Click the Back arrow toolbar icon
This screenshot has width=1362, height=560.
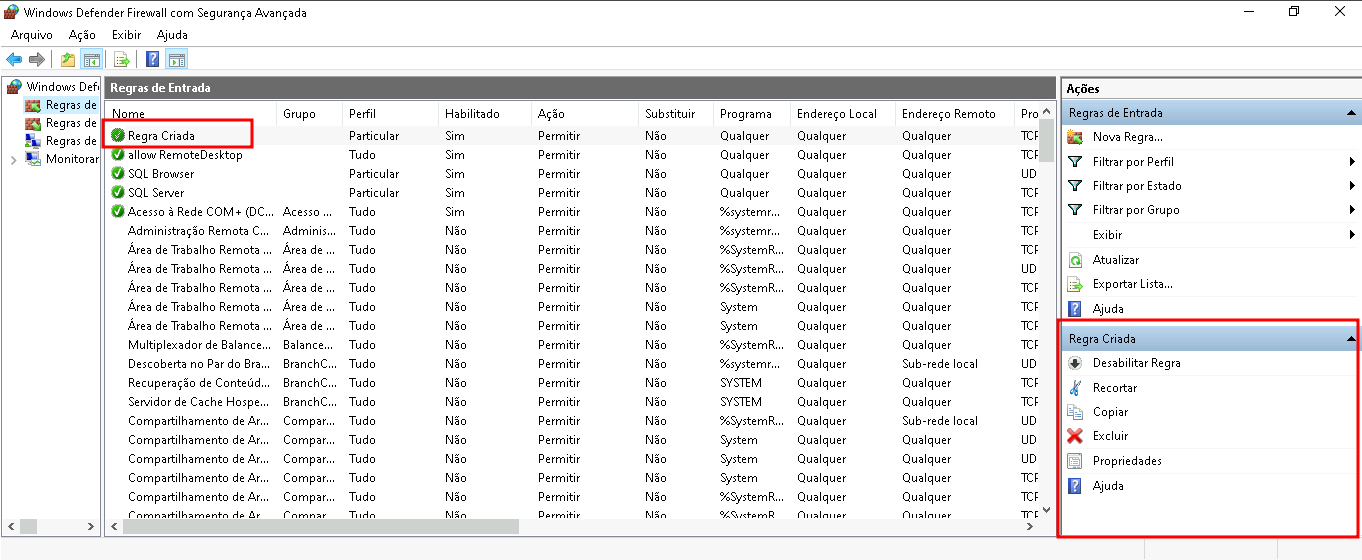[14, 59]
